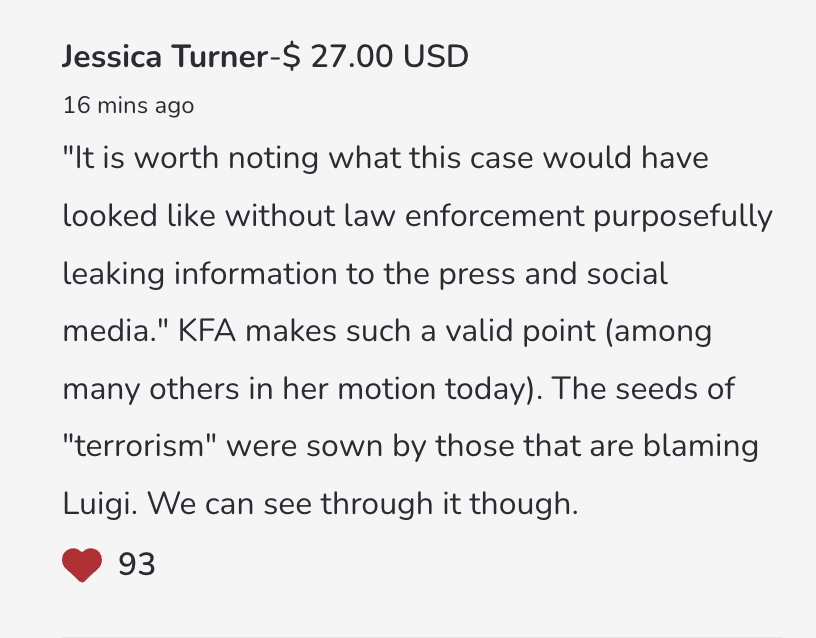The width and height of the screenshot is (816, 638).
Task: Click the name "Luigi" in the last line
Action: (x=100, y=505)
